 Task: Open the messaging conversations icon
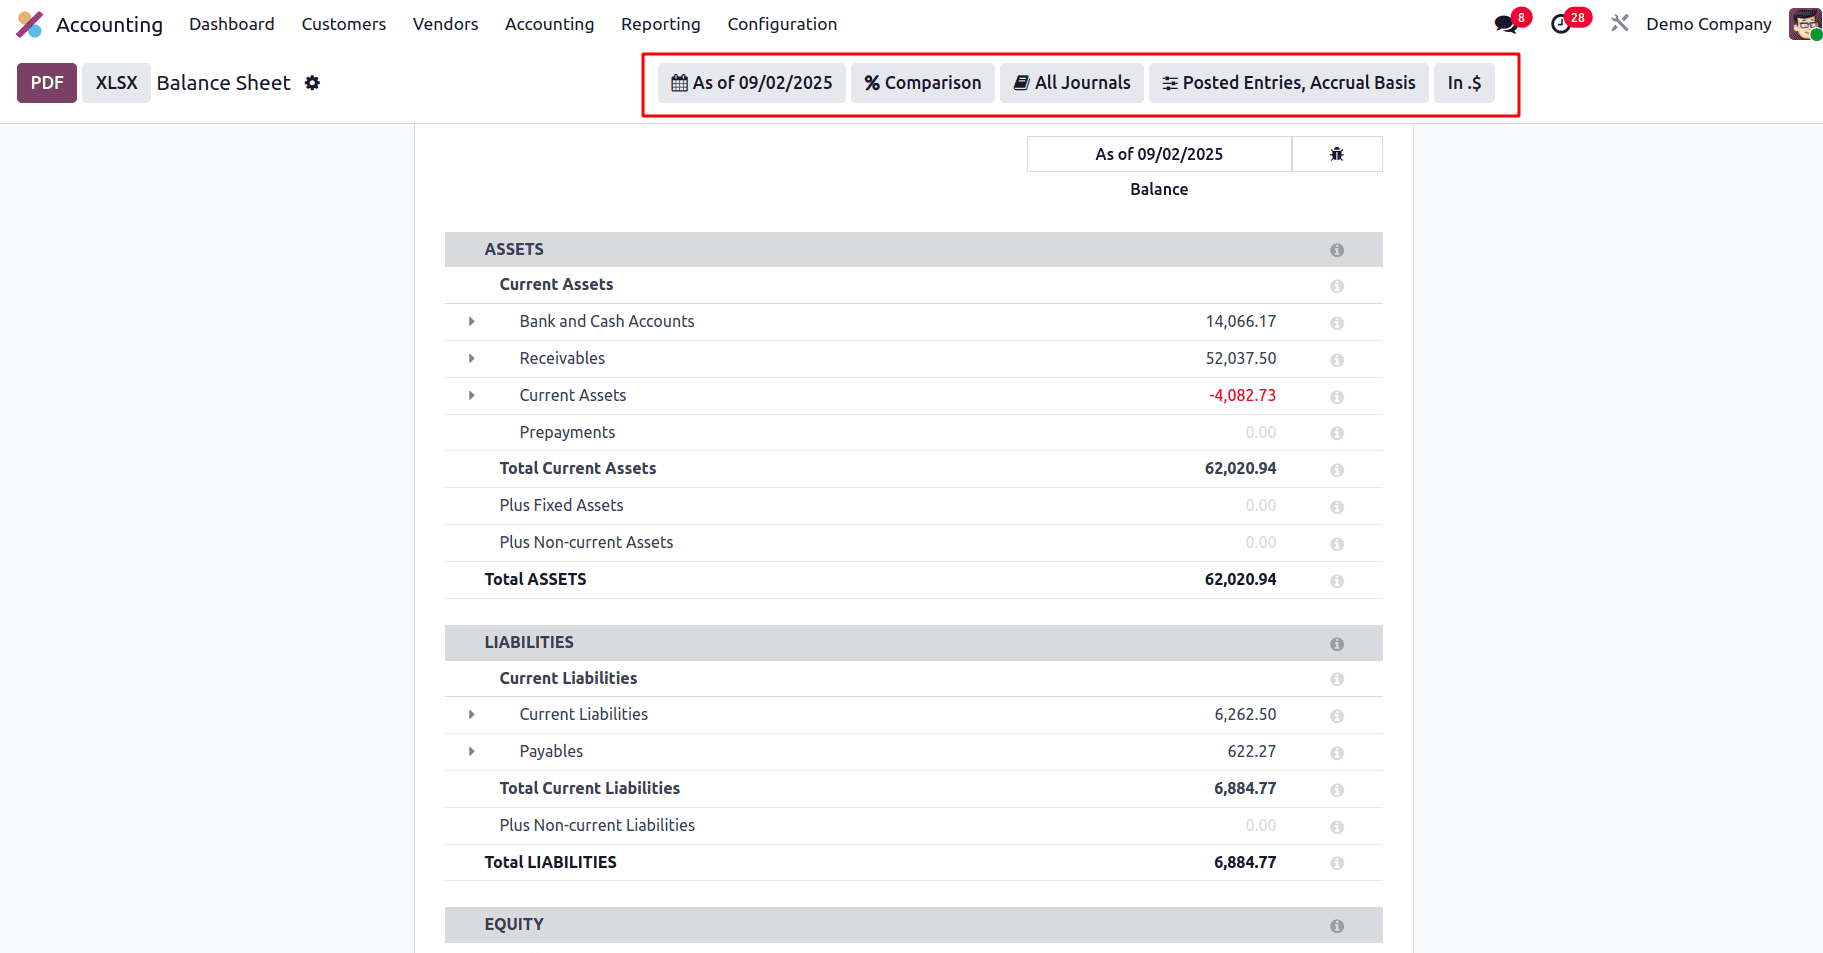point(1505,22)
